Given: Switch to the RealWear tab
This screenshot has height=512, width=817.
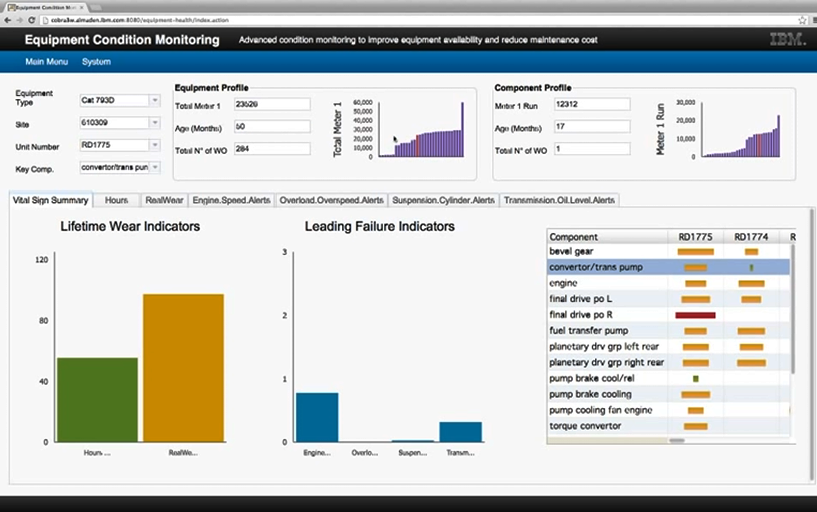Looking at the screenshot, I should click(x=164, y=200).
